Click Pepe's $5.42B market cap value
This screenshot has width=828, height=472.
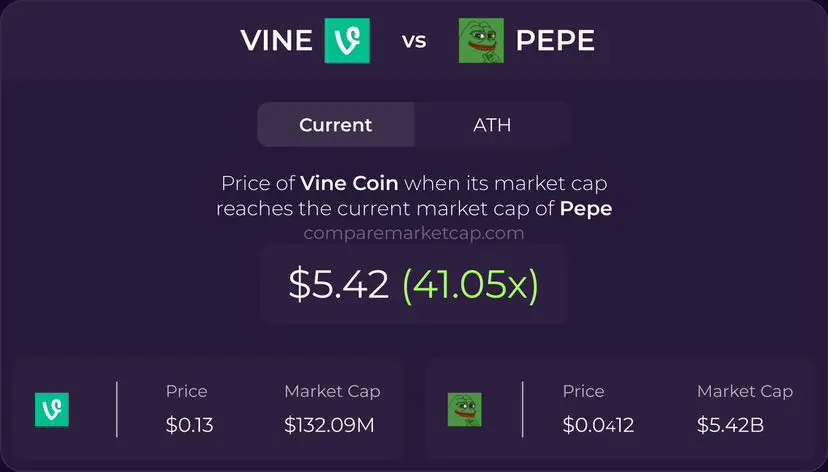tap(730, 425)
